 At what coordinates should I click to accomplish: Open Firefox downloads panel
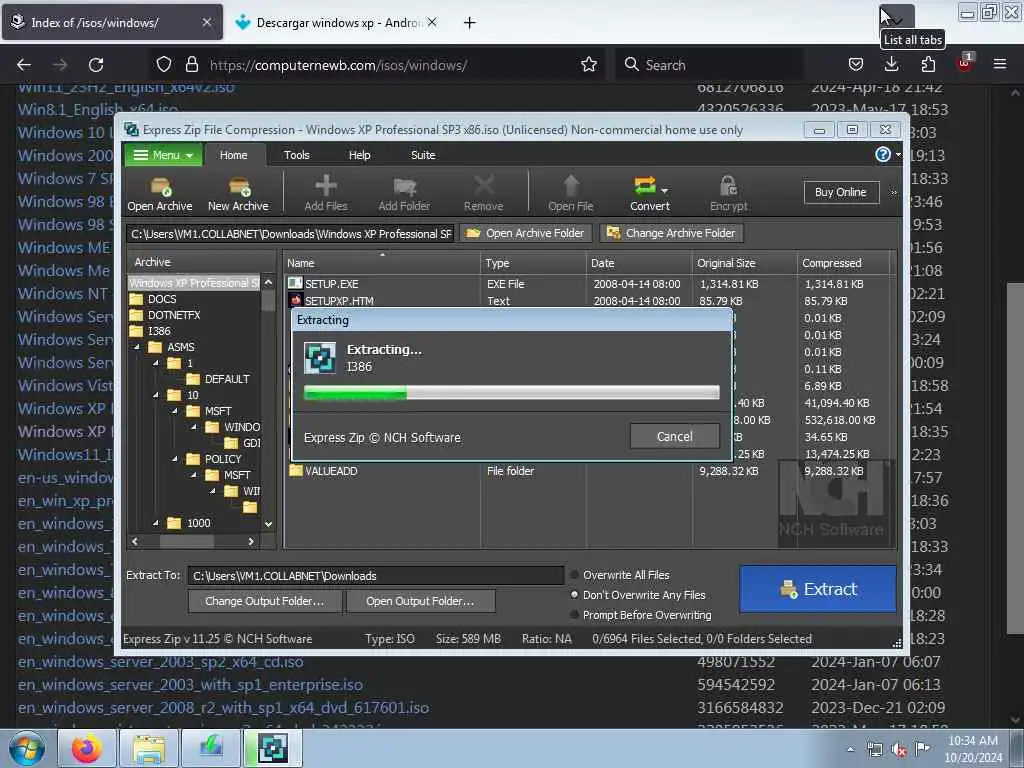[891, 65]
